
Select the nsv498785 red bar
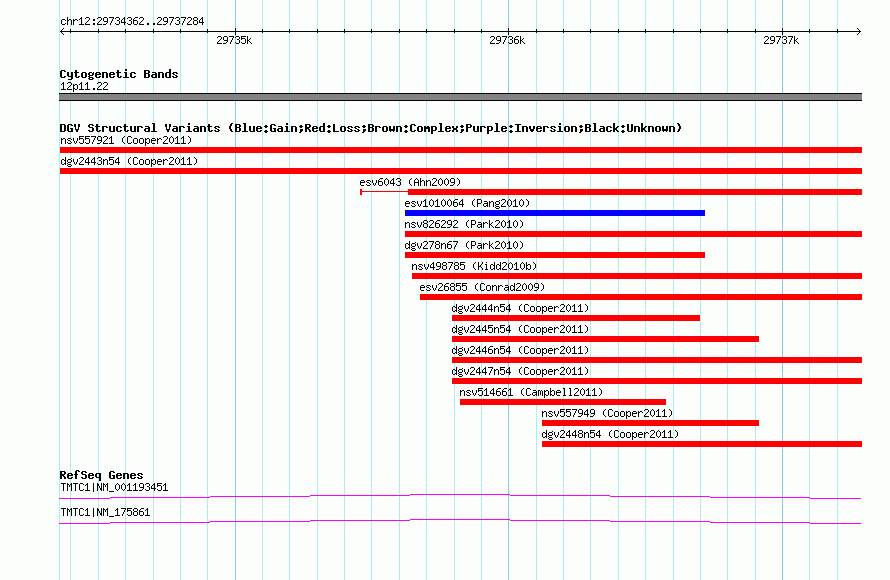pyautogui.click(x=637, y=276)
